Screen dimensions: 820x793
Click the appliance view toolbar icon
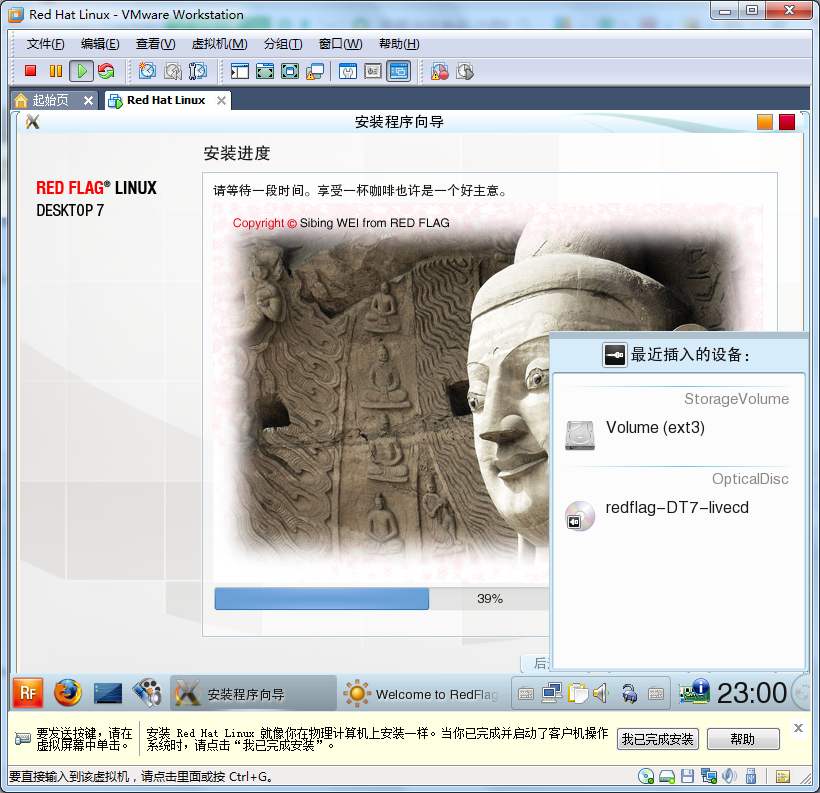tap(373, 71)
